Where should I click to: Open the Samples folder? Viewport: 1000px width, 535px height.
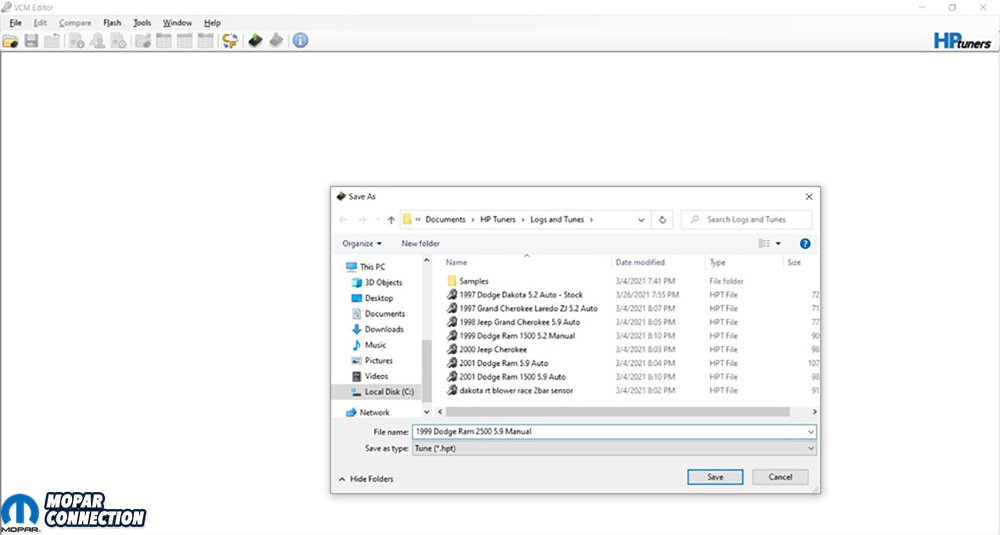click(473, 281)
